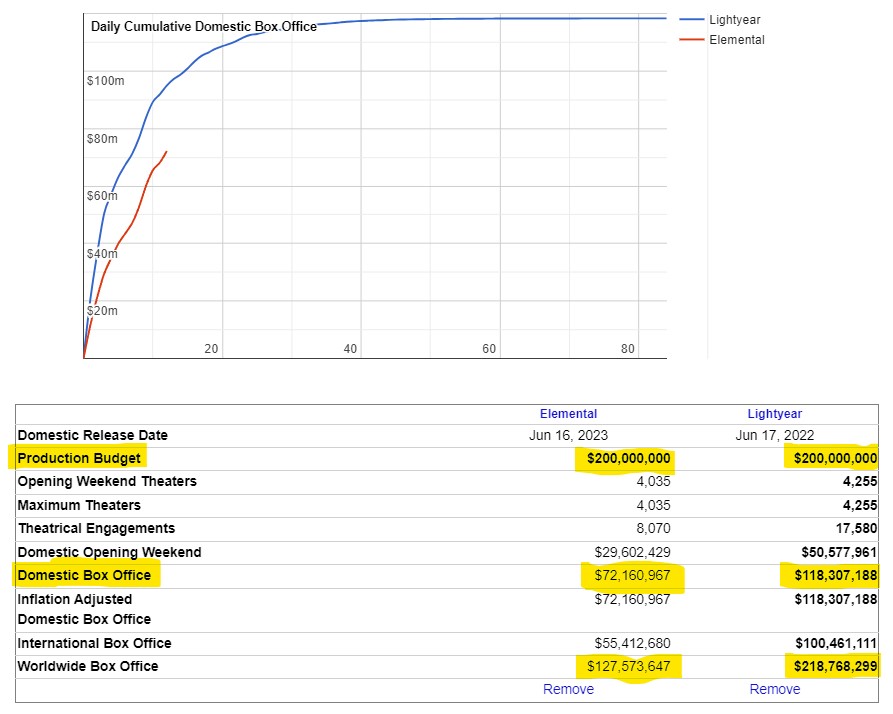Viewport: 893px width, 714px height.
Task: Click the red Elemental legend line swatch
Action: pyautogui.click(x=691, y=40)
